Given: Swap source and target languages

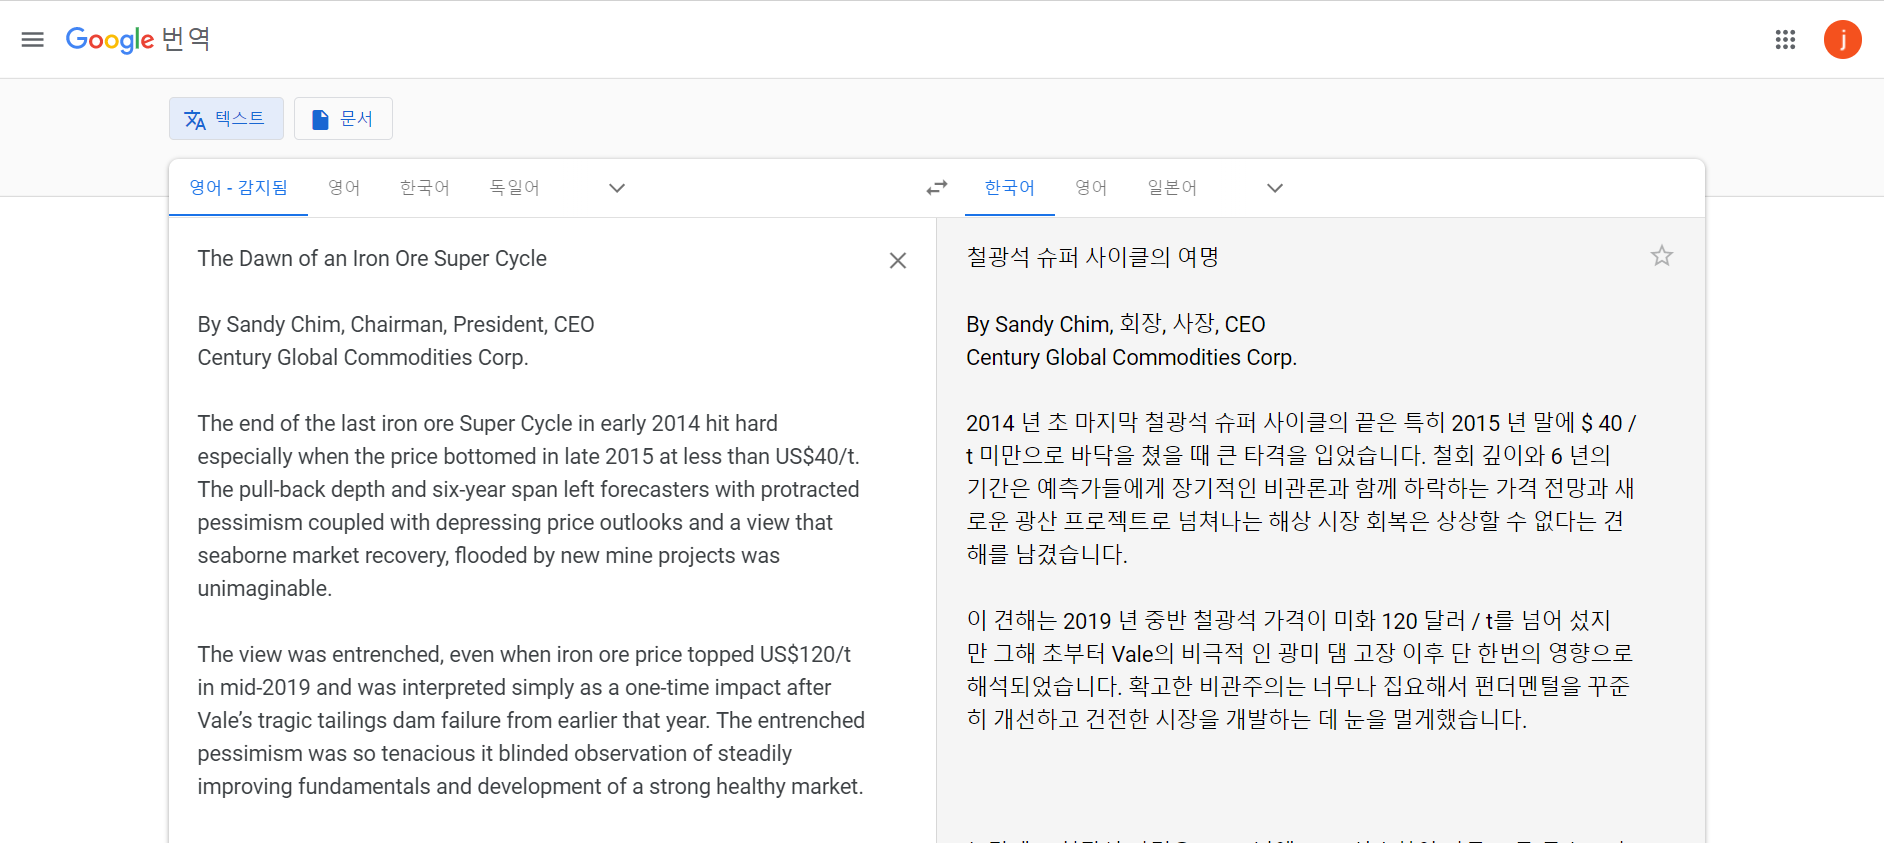Looking at the screenshot, I should (x=936, y=188).
